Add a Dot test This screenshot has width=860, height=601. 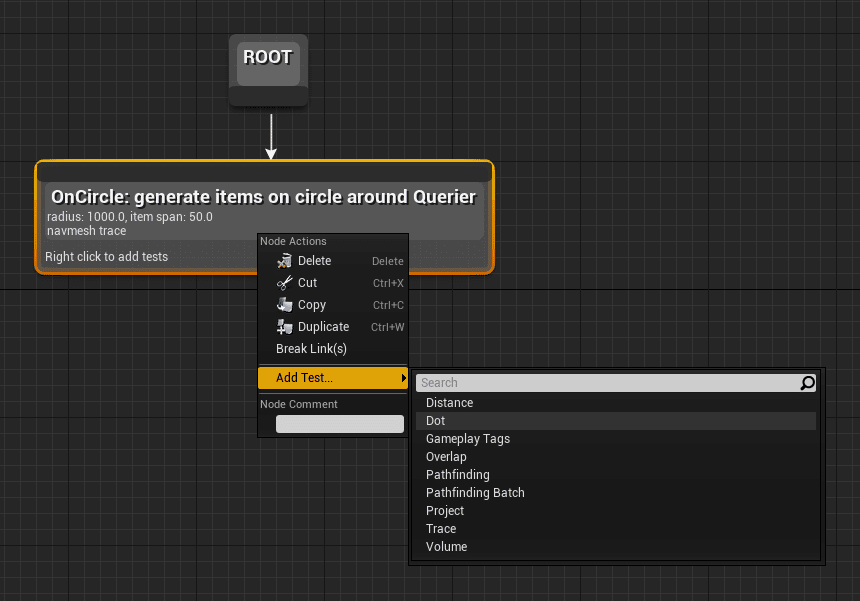pyautogui.click(x=615, y=421)
